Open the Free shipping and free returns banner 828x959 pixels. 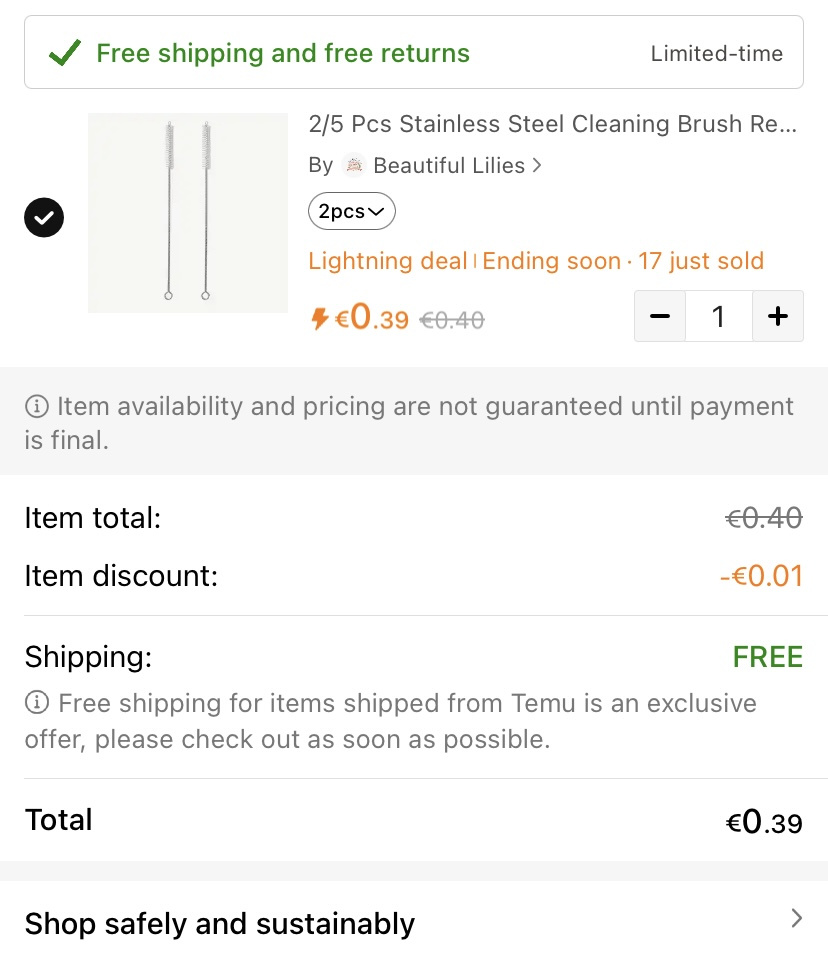[x=414, y=52]
